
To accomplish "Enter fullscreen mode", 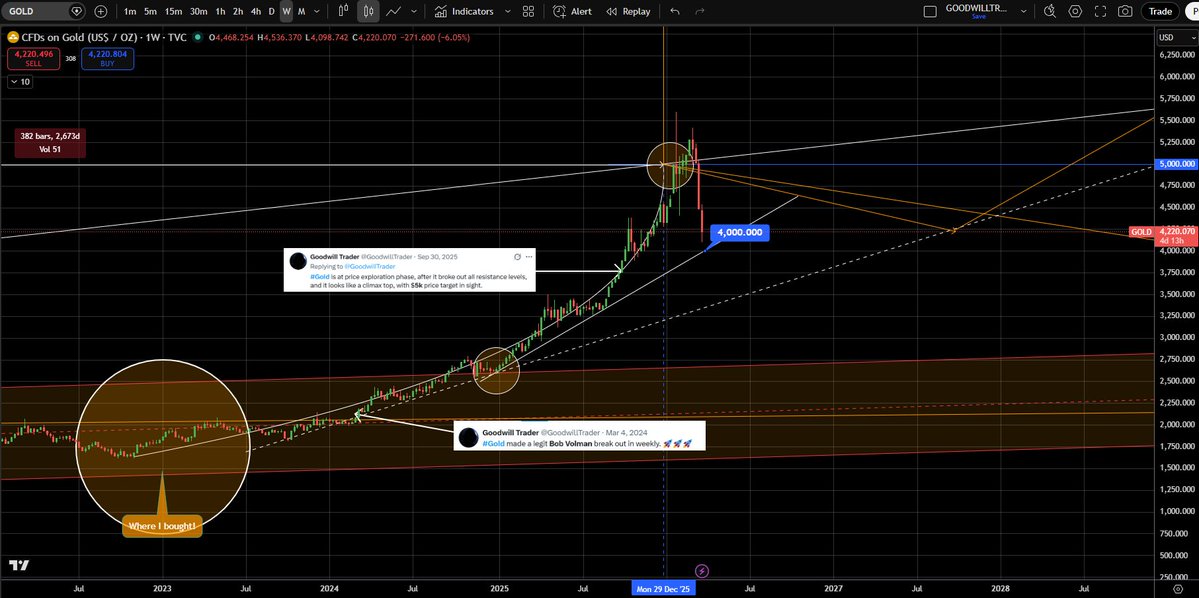I will click(1100, 11).
